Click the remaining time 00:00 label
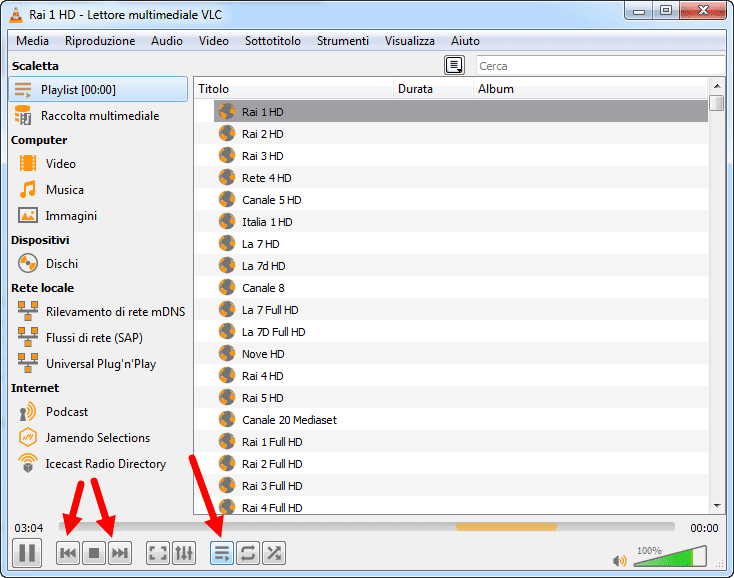 tap(704, 528)
